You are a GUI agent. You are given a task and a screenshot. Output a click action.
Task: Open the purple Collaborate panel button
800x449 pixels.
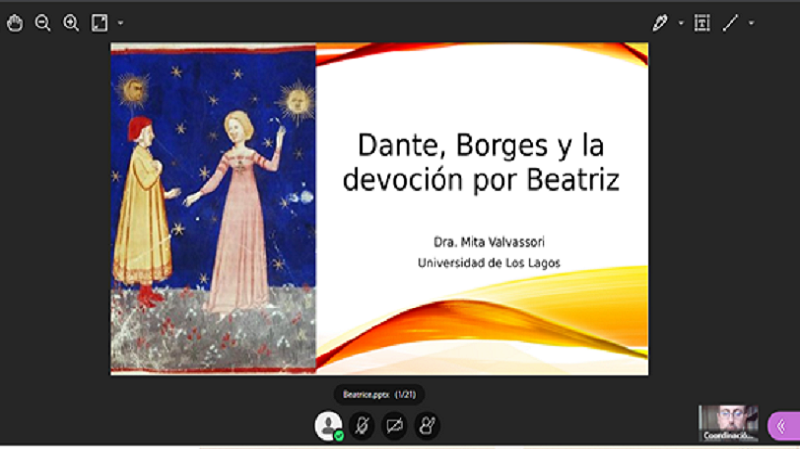tap(783, 426)
